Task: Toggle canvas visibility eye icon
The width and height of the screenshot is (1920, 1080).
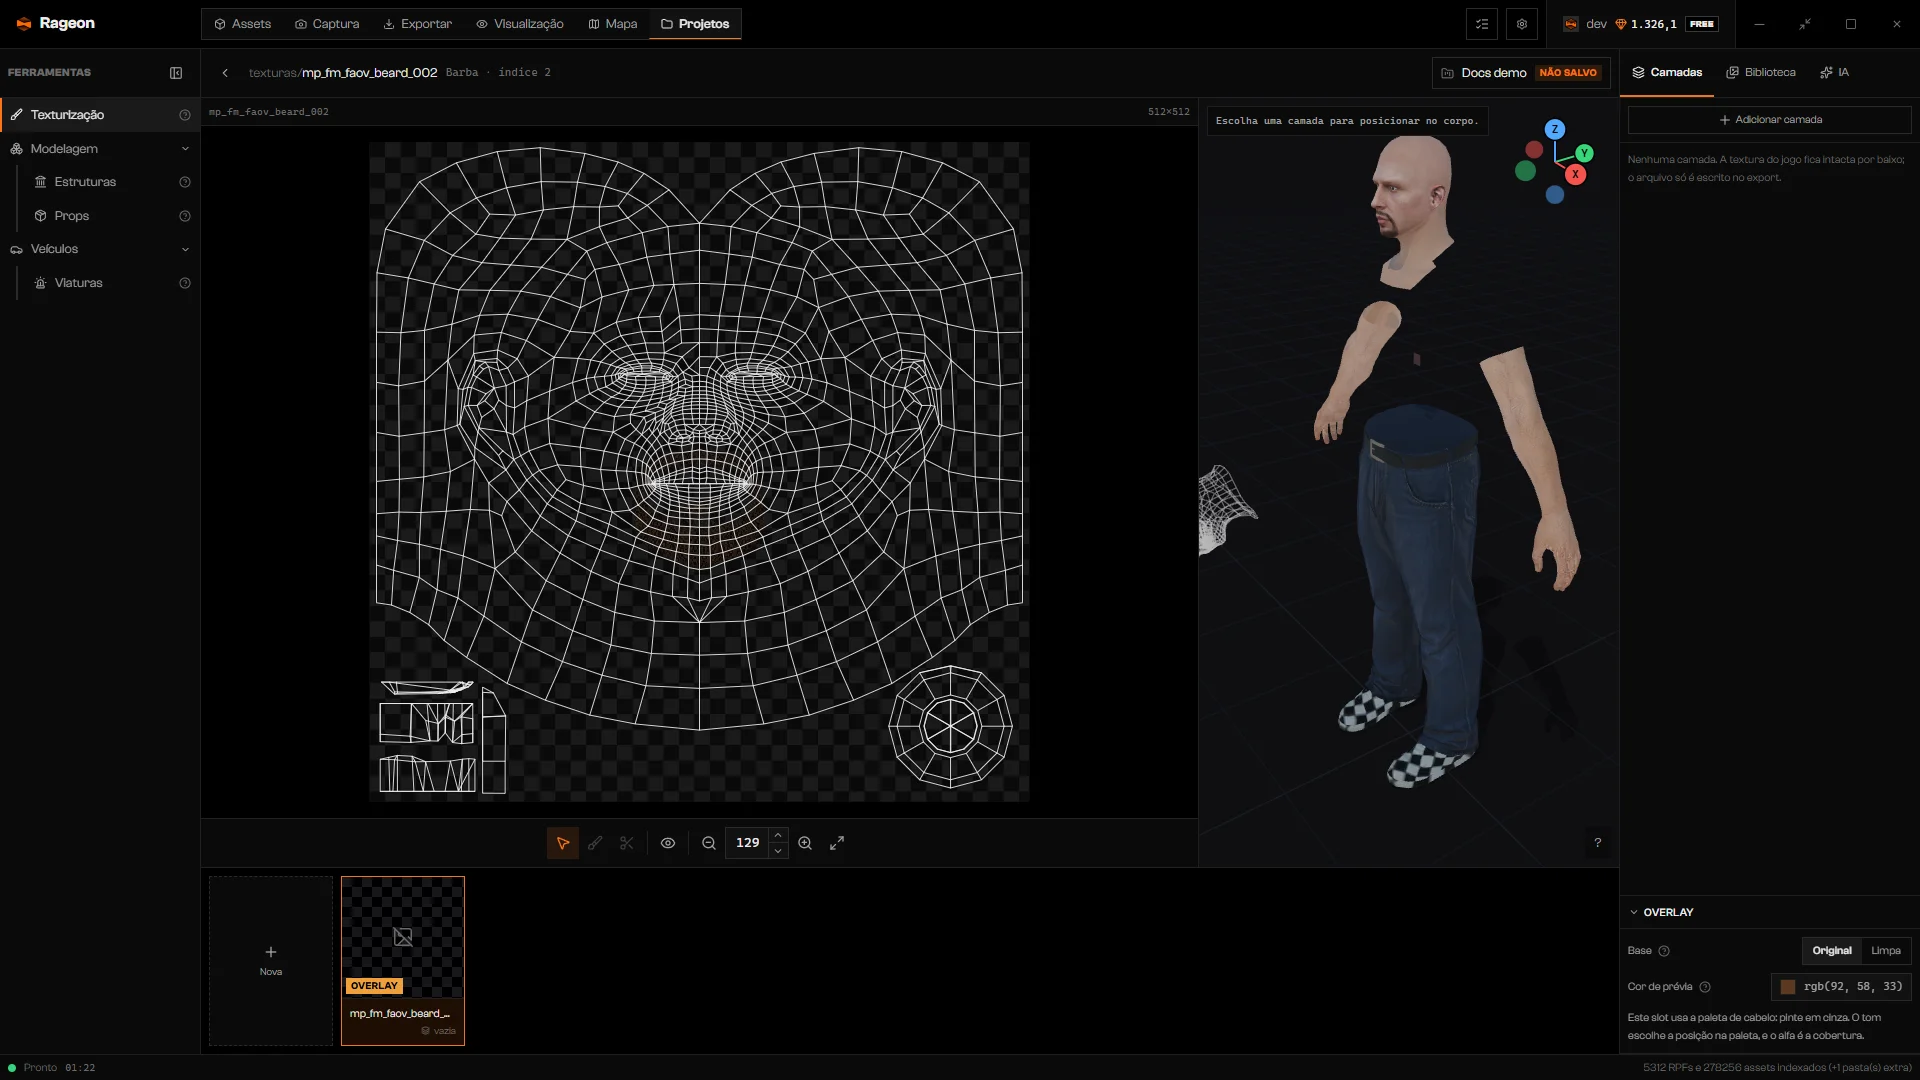Action: pos(668,843)
